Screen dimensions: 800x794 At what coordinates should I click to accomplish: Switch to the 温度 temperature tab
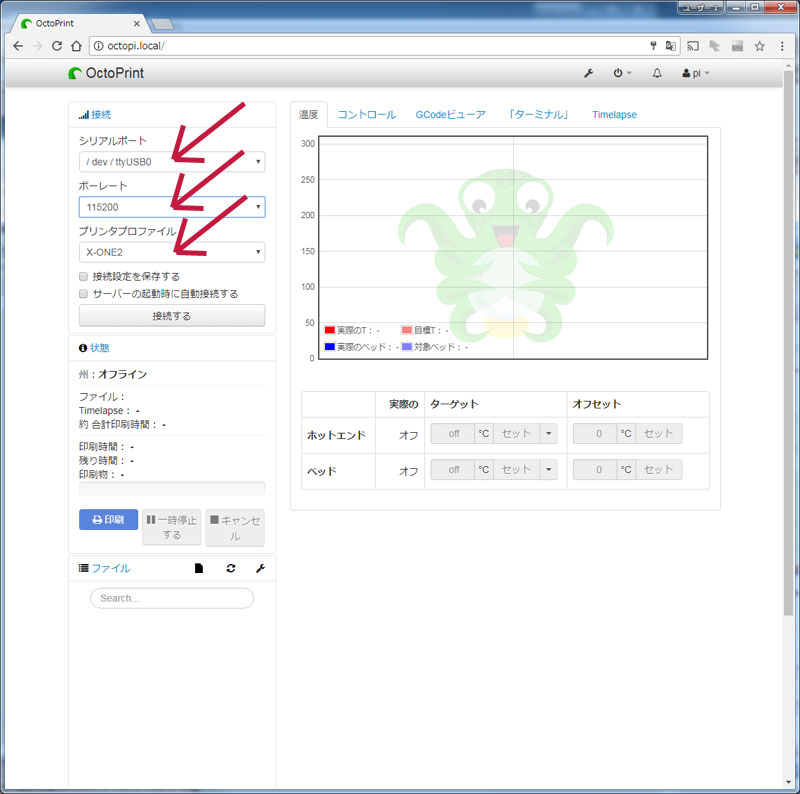coord(309,115)
